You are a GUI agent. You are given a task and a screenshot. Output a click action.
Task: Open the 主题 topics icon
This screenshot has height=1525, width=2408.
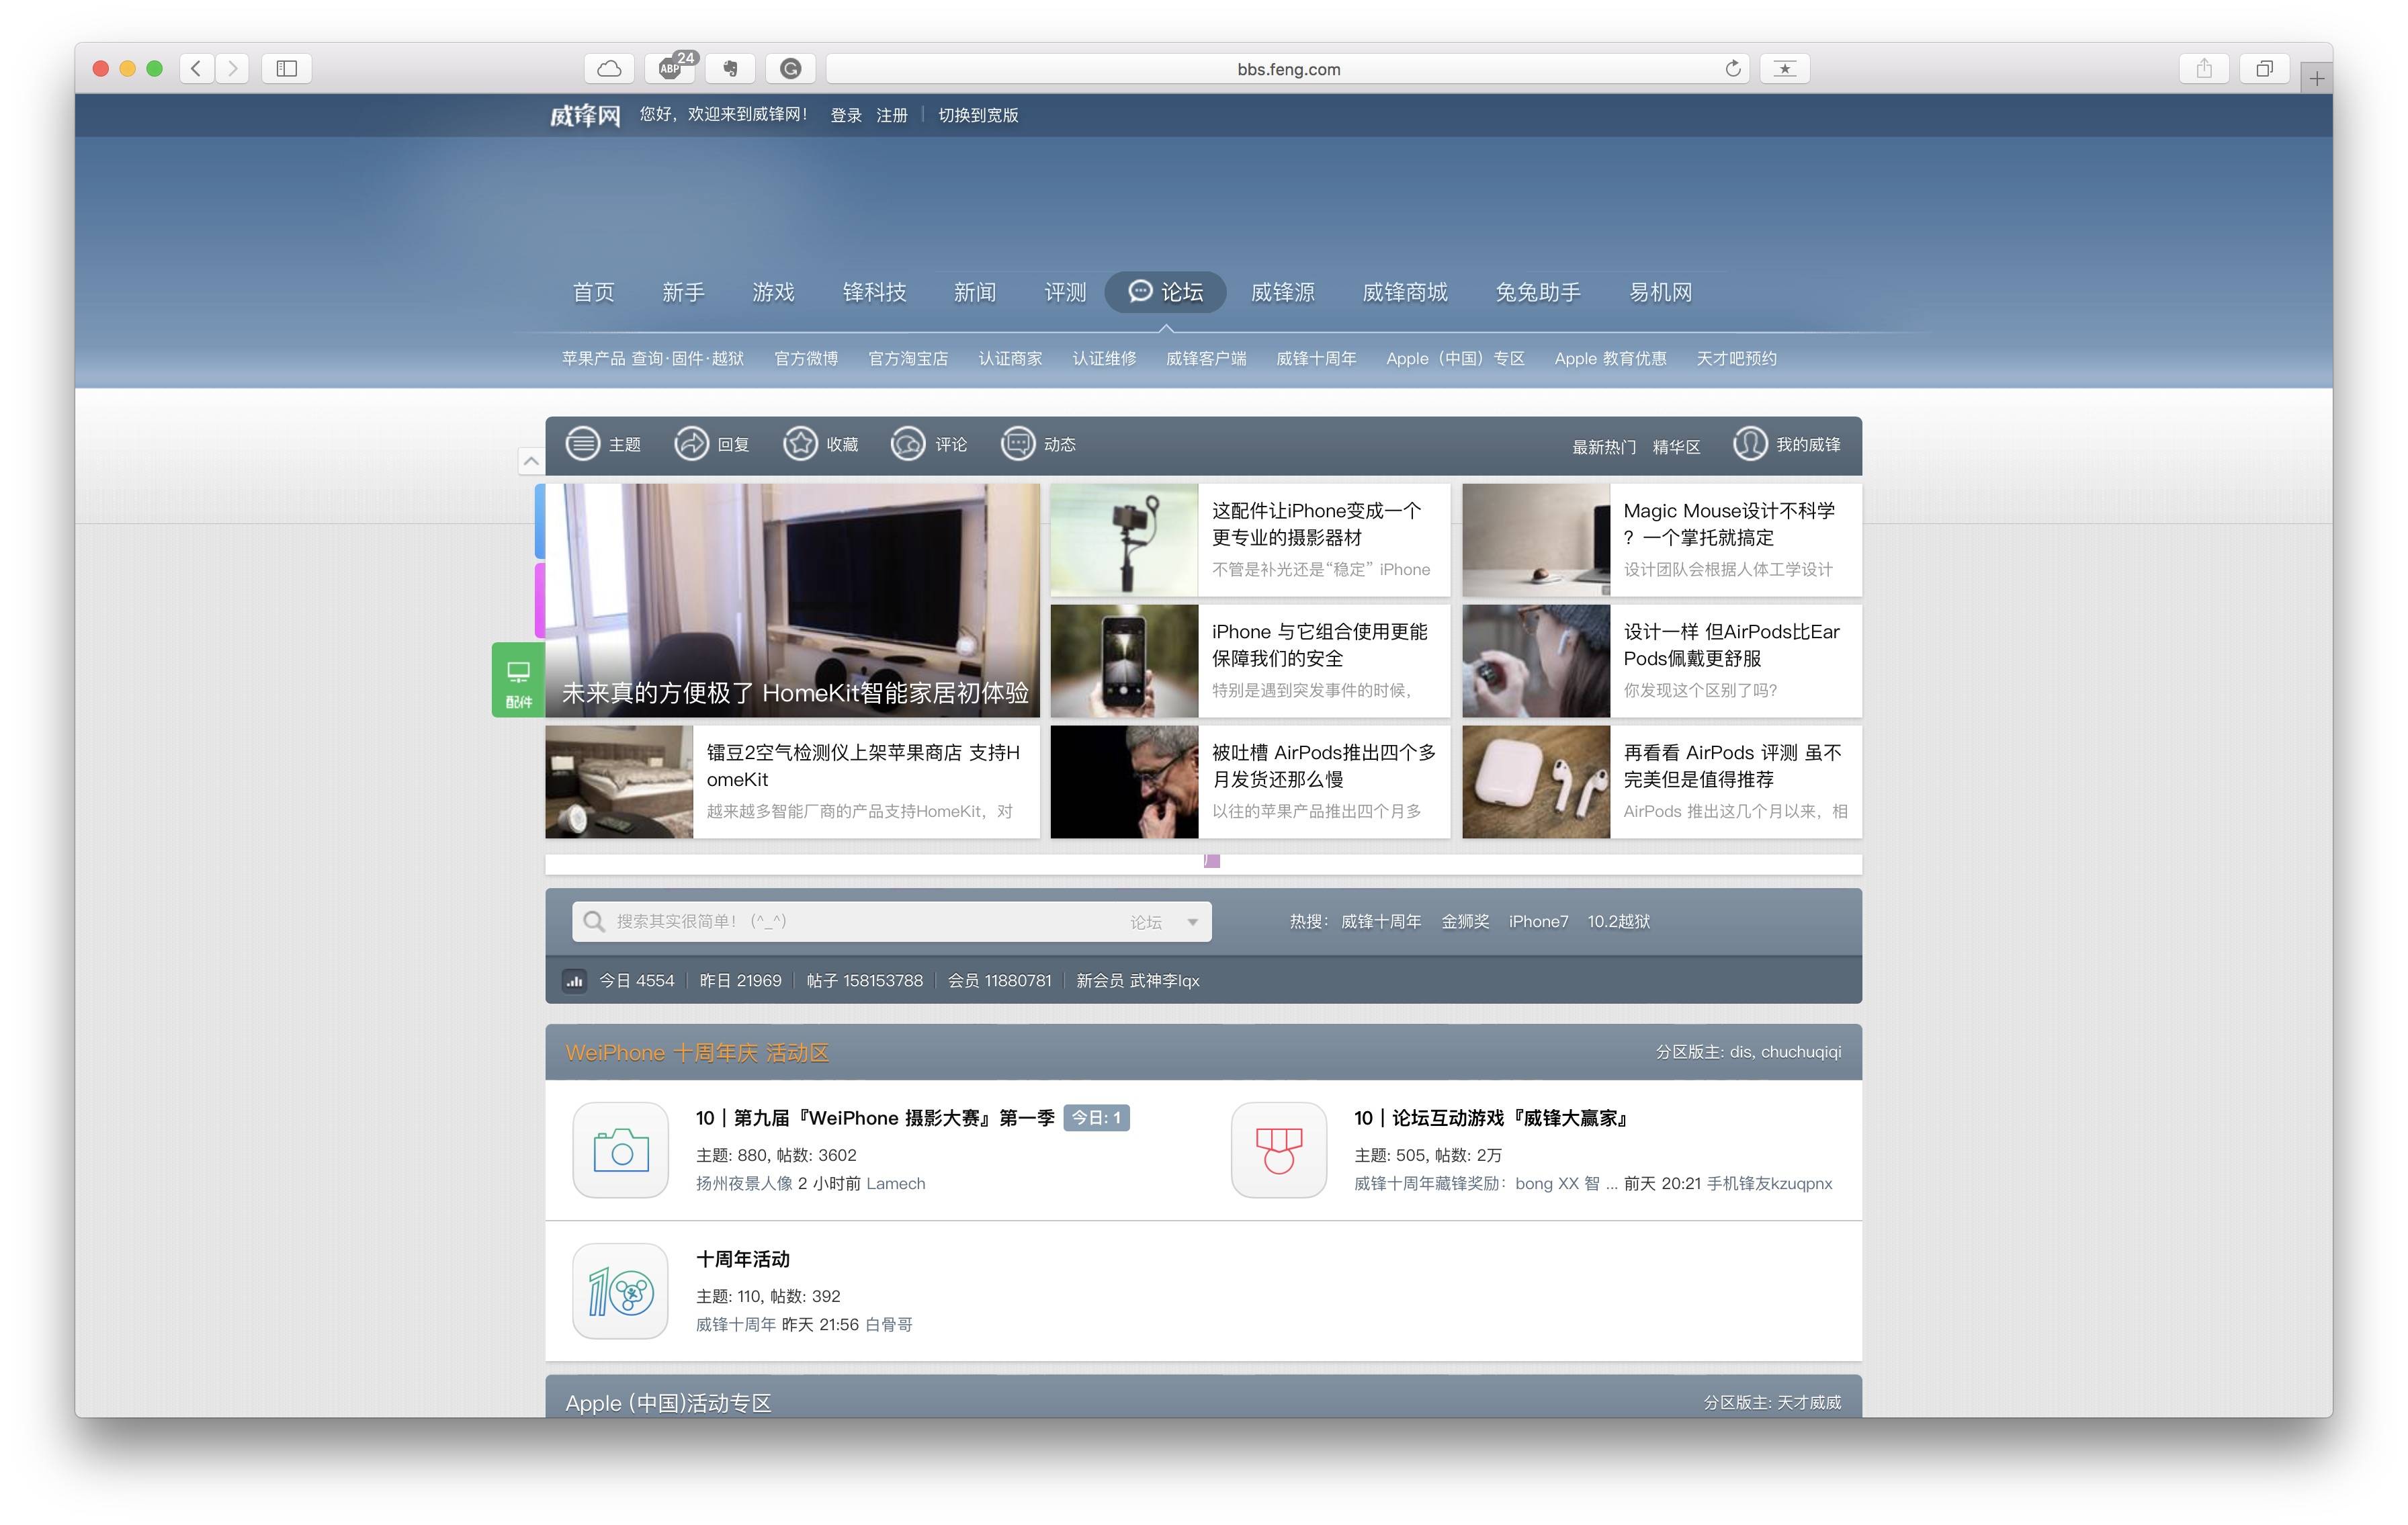coord(583,444)
